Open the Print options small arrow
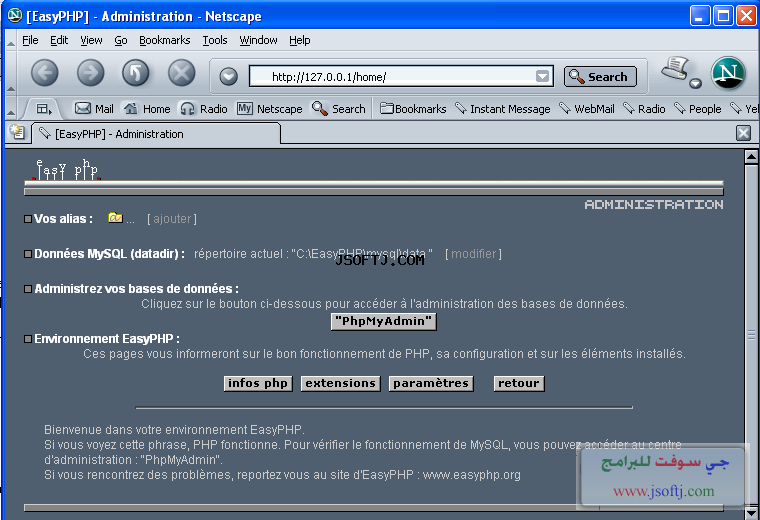Image resolution: width=760 pixels, height=520 pixels. tap(696, 83)
